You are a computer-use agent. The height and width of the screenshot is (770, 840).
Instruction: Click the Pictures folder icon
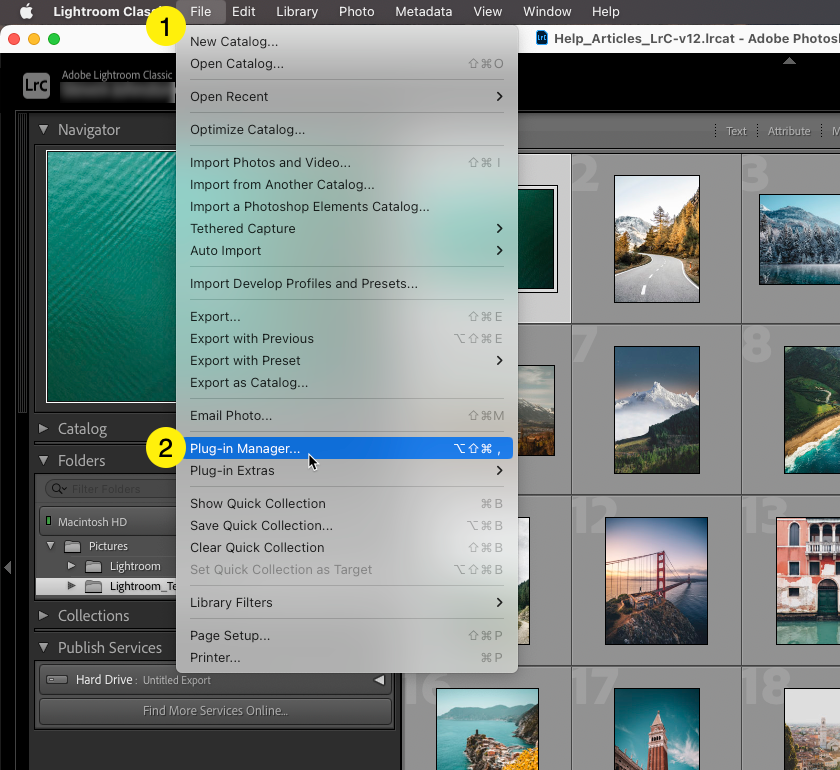click(72, 546)
